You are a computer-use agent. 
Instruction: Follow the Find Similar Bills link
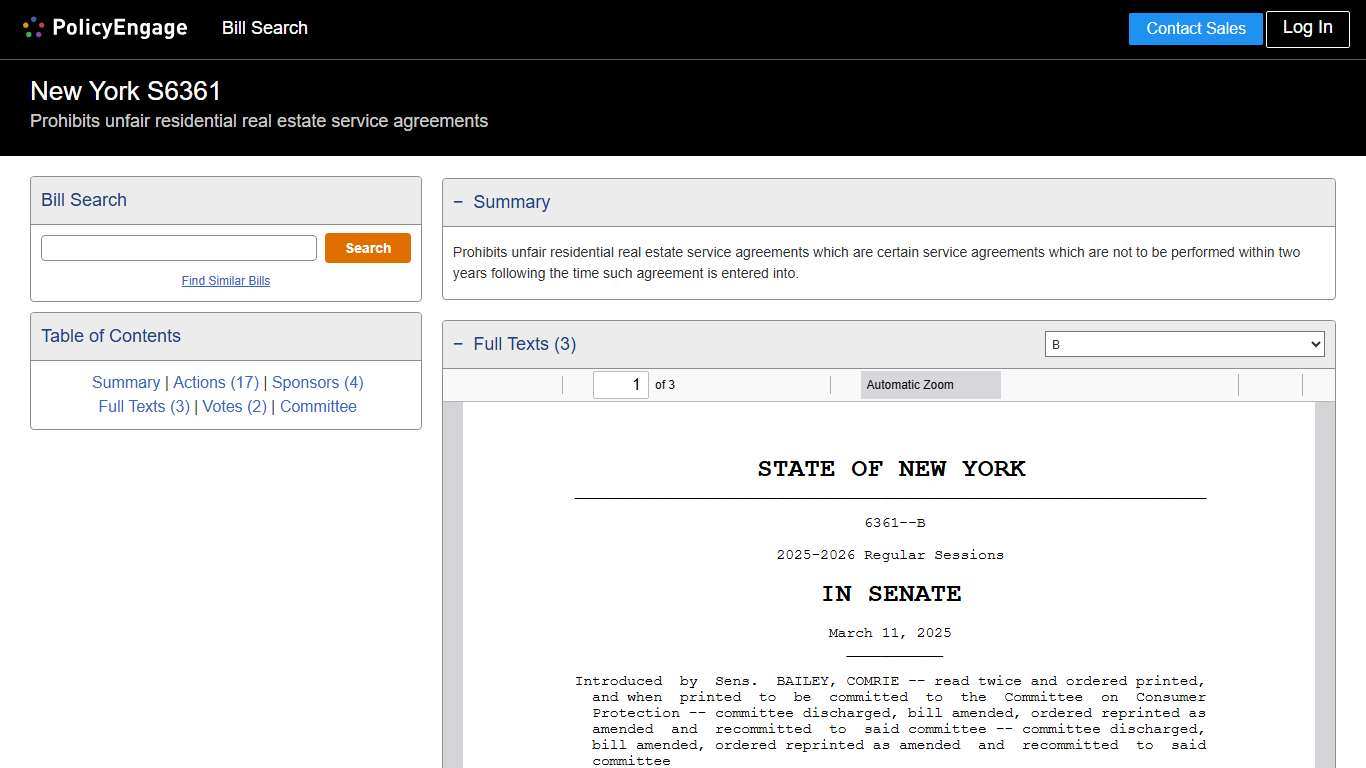(225, 281)
